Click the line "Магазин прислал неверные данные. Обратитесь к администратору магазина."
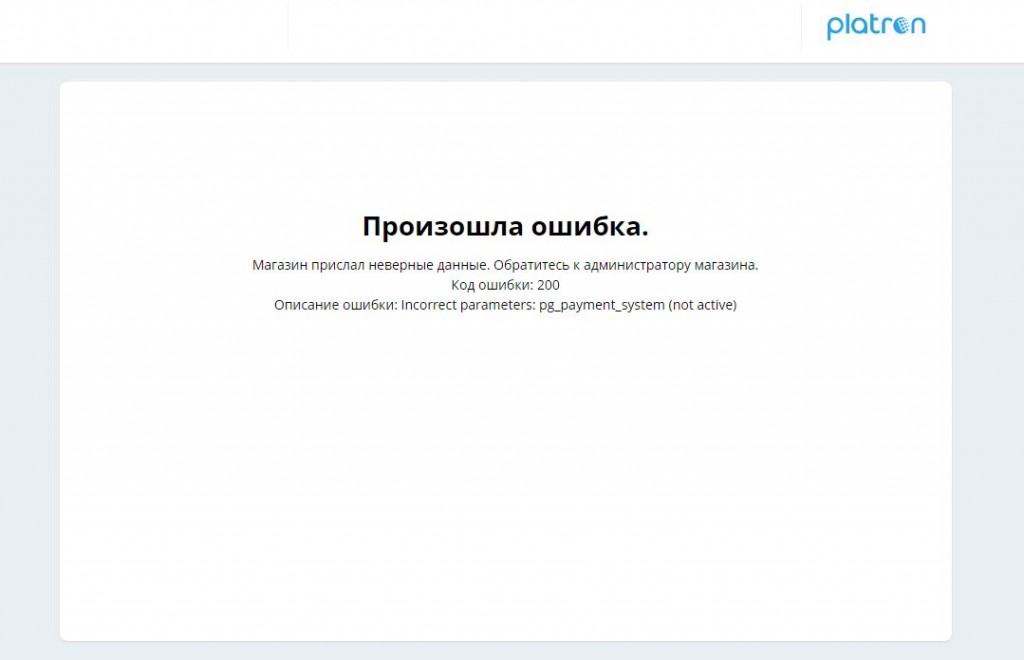The image size is (1024, 660). [505, 265]
